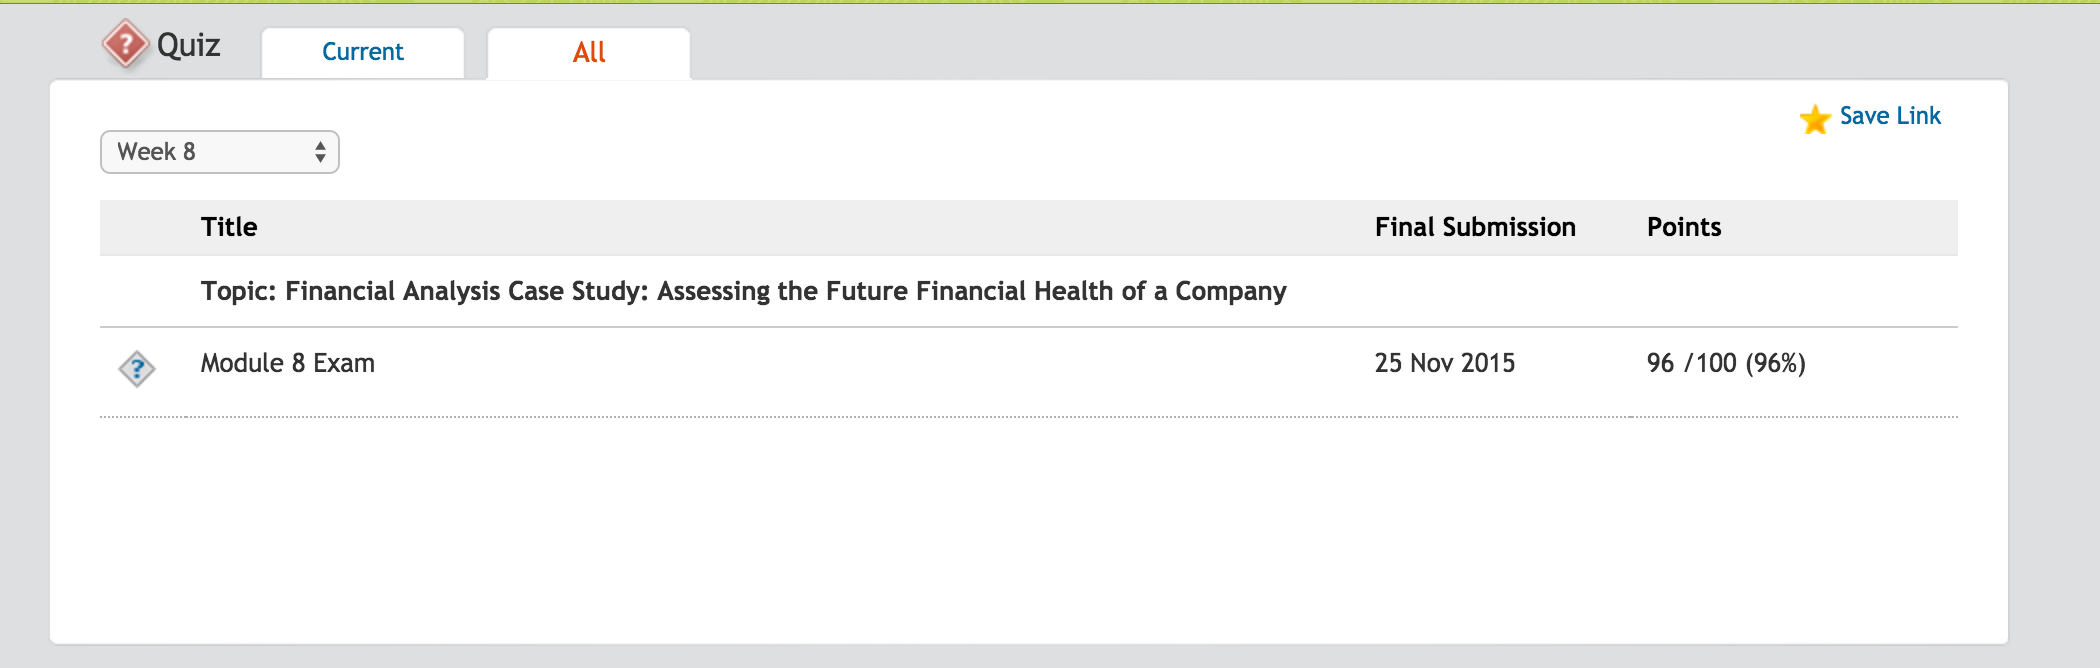
Task: Click the 25 Nov 2015 submission date
Action: point(1445,363)
